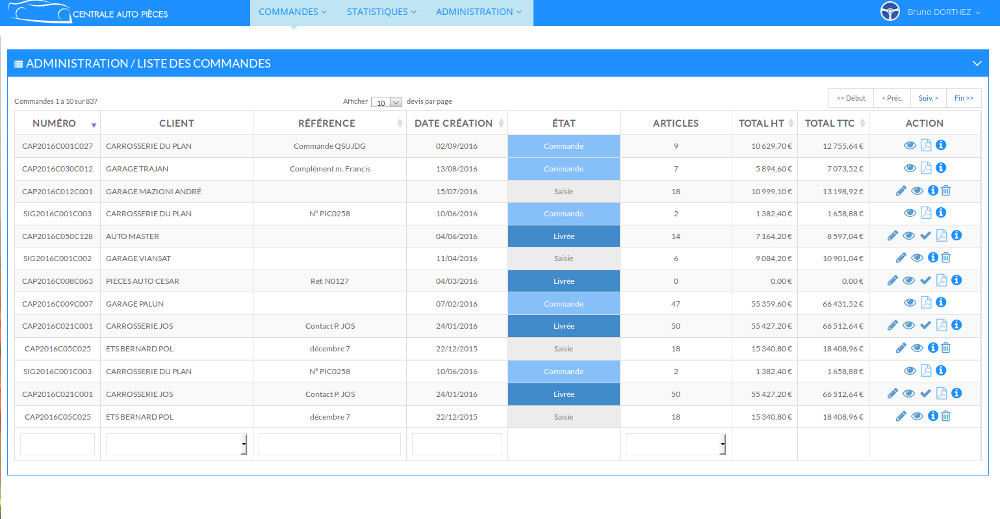Sort by Total TTC column

[x=833, y=123]
